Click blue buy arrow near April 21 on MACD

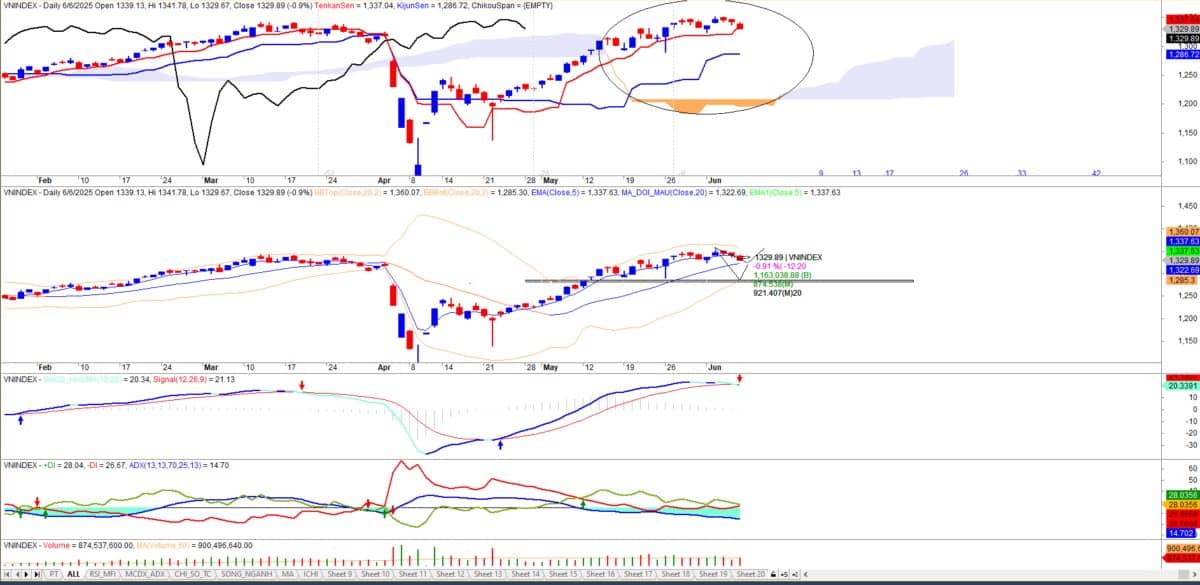click(x=500, y=443)
